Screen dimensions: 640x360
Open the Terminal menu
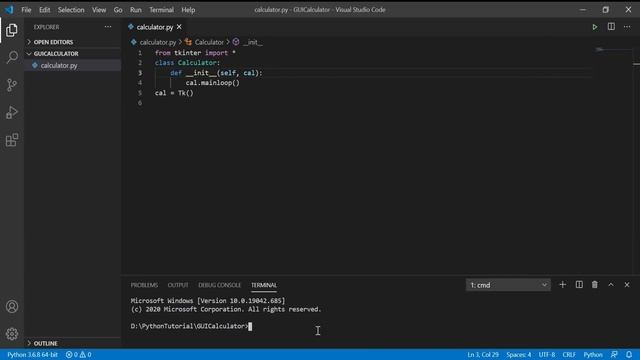pos(161,9)
